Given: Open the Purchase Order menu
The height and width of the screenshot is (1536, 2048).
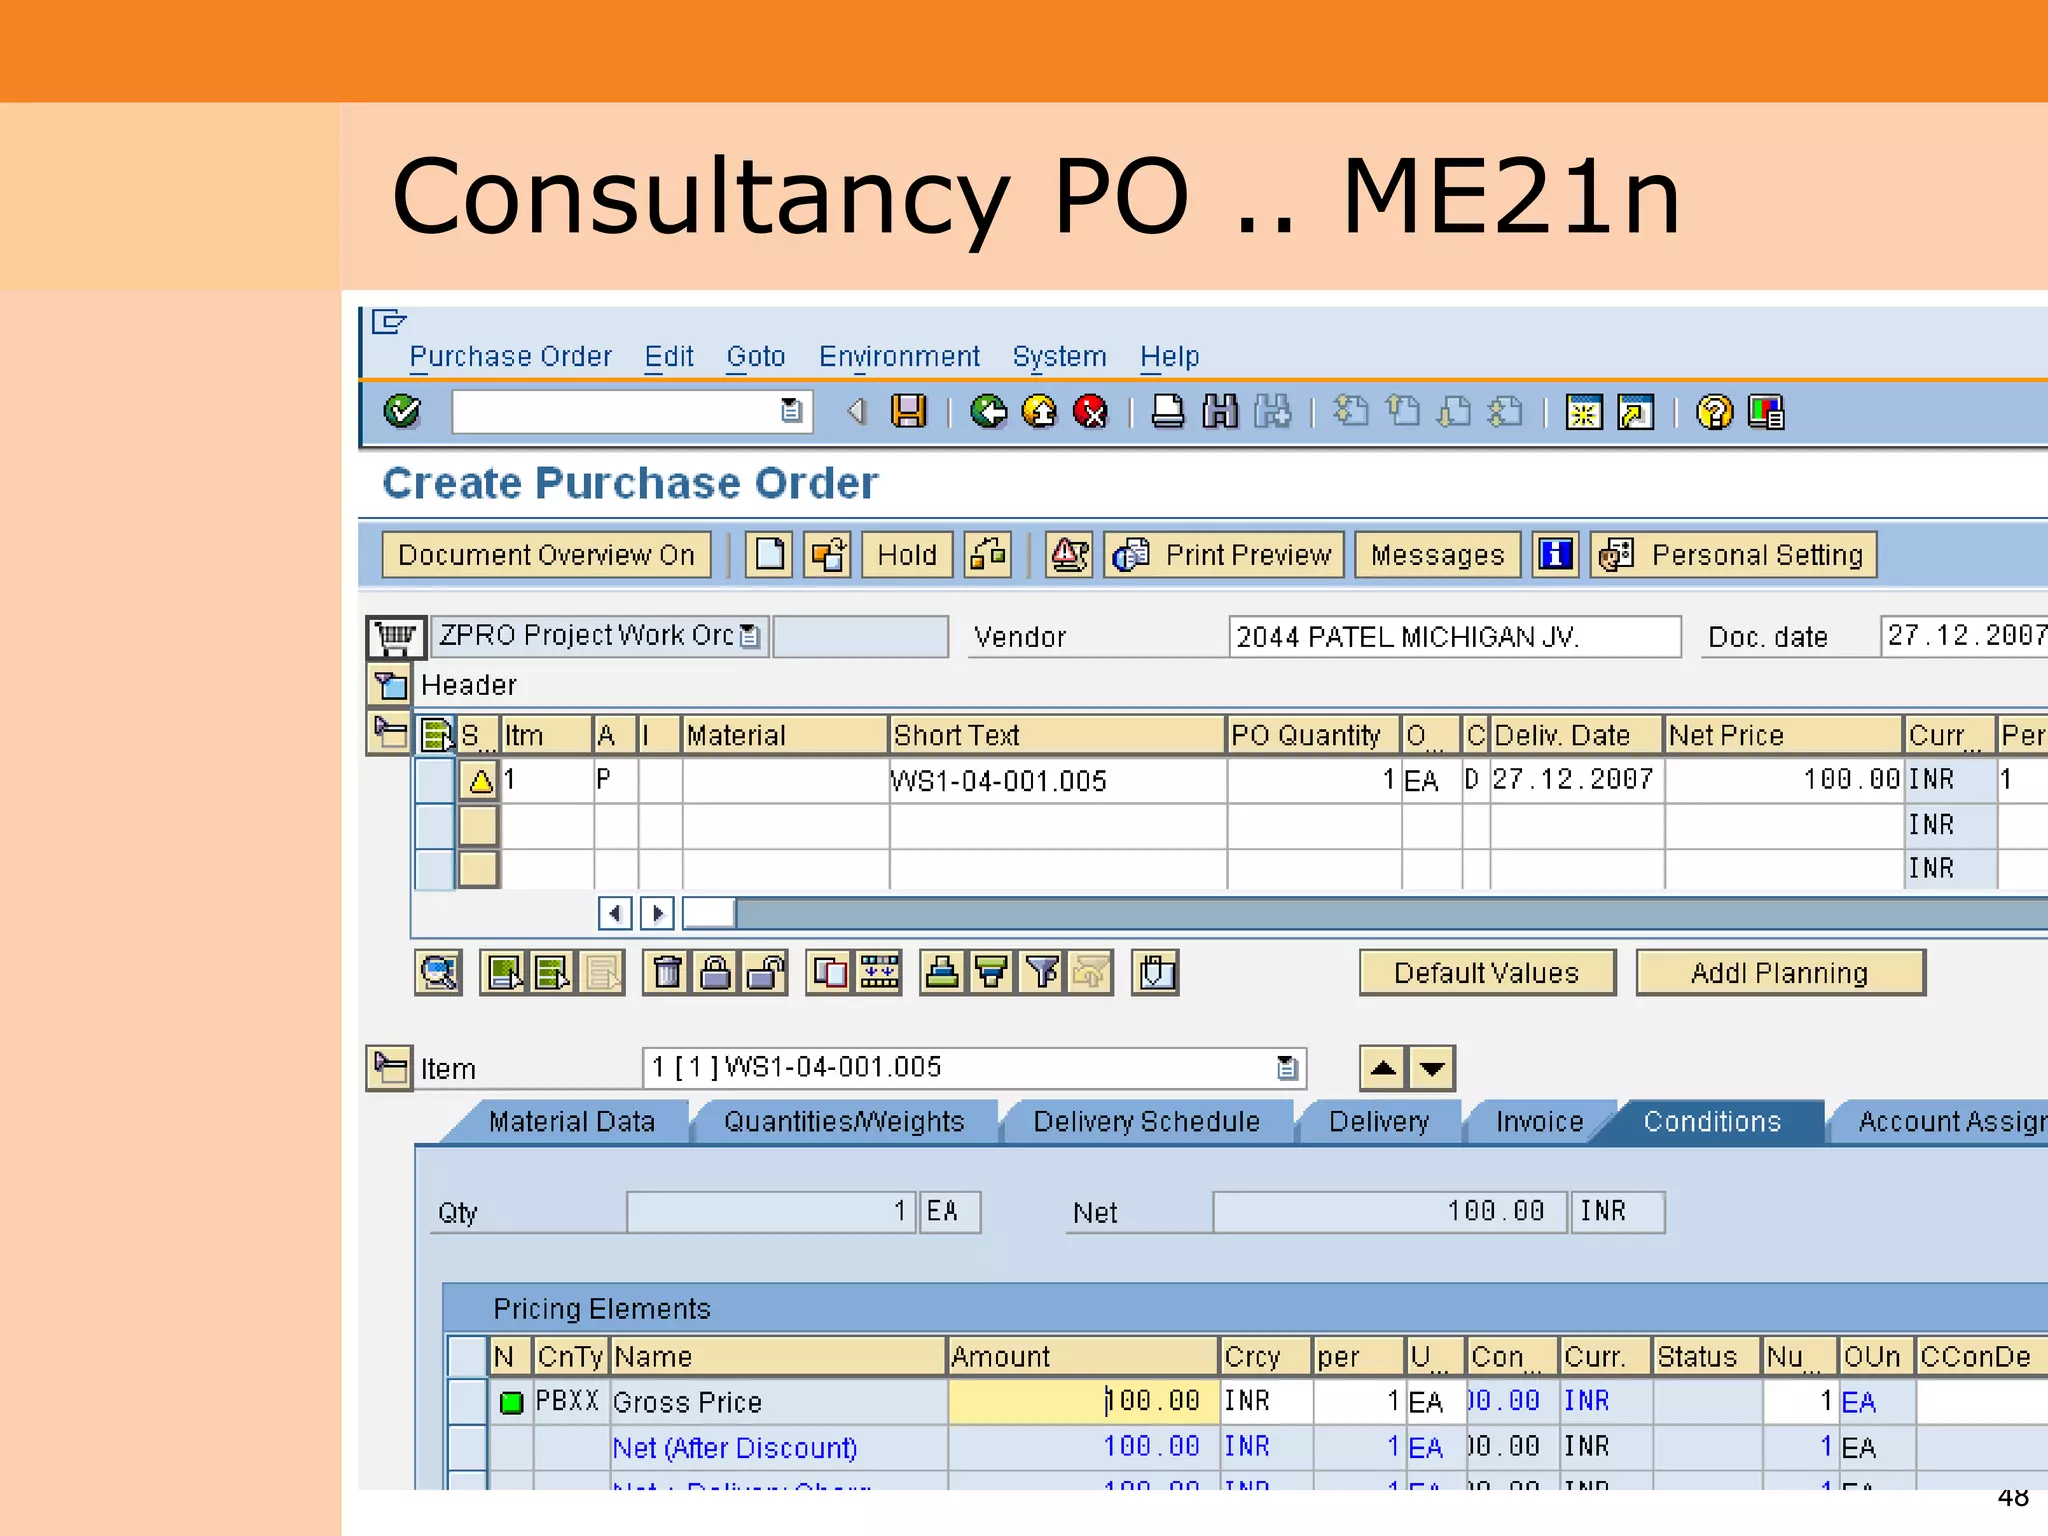Looking at the screenshot, I should pyautogui.click(x=510, y=357).
